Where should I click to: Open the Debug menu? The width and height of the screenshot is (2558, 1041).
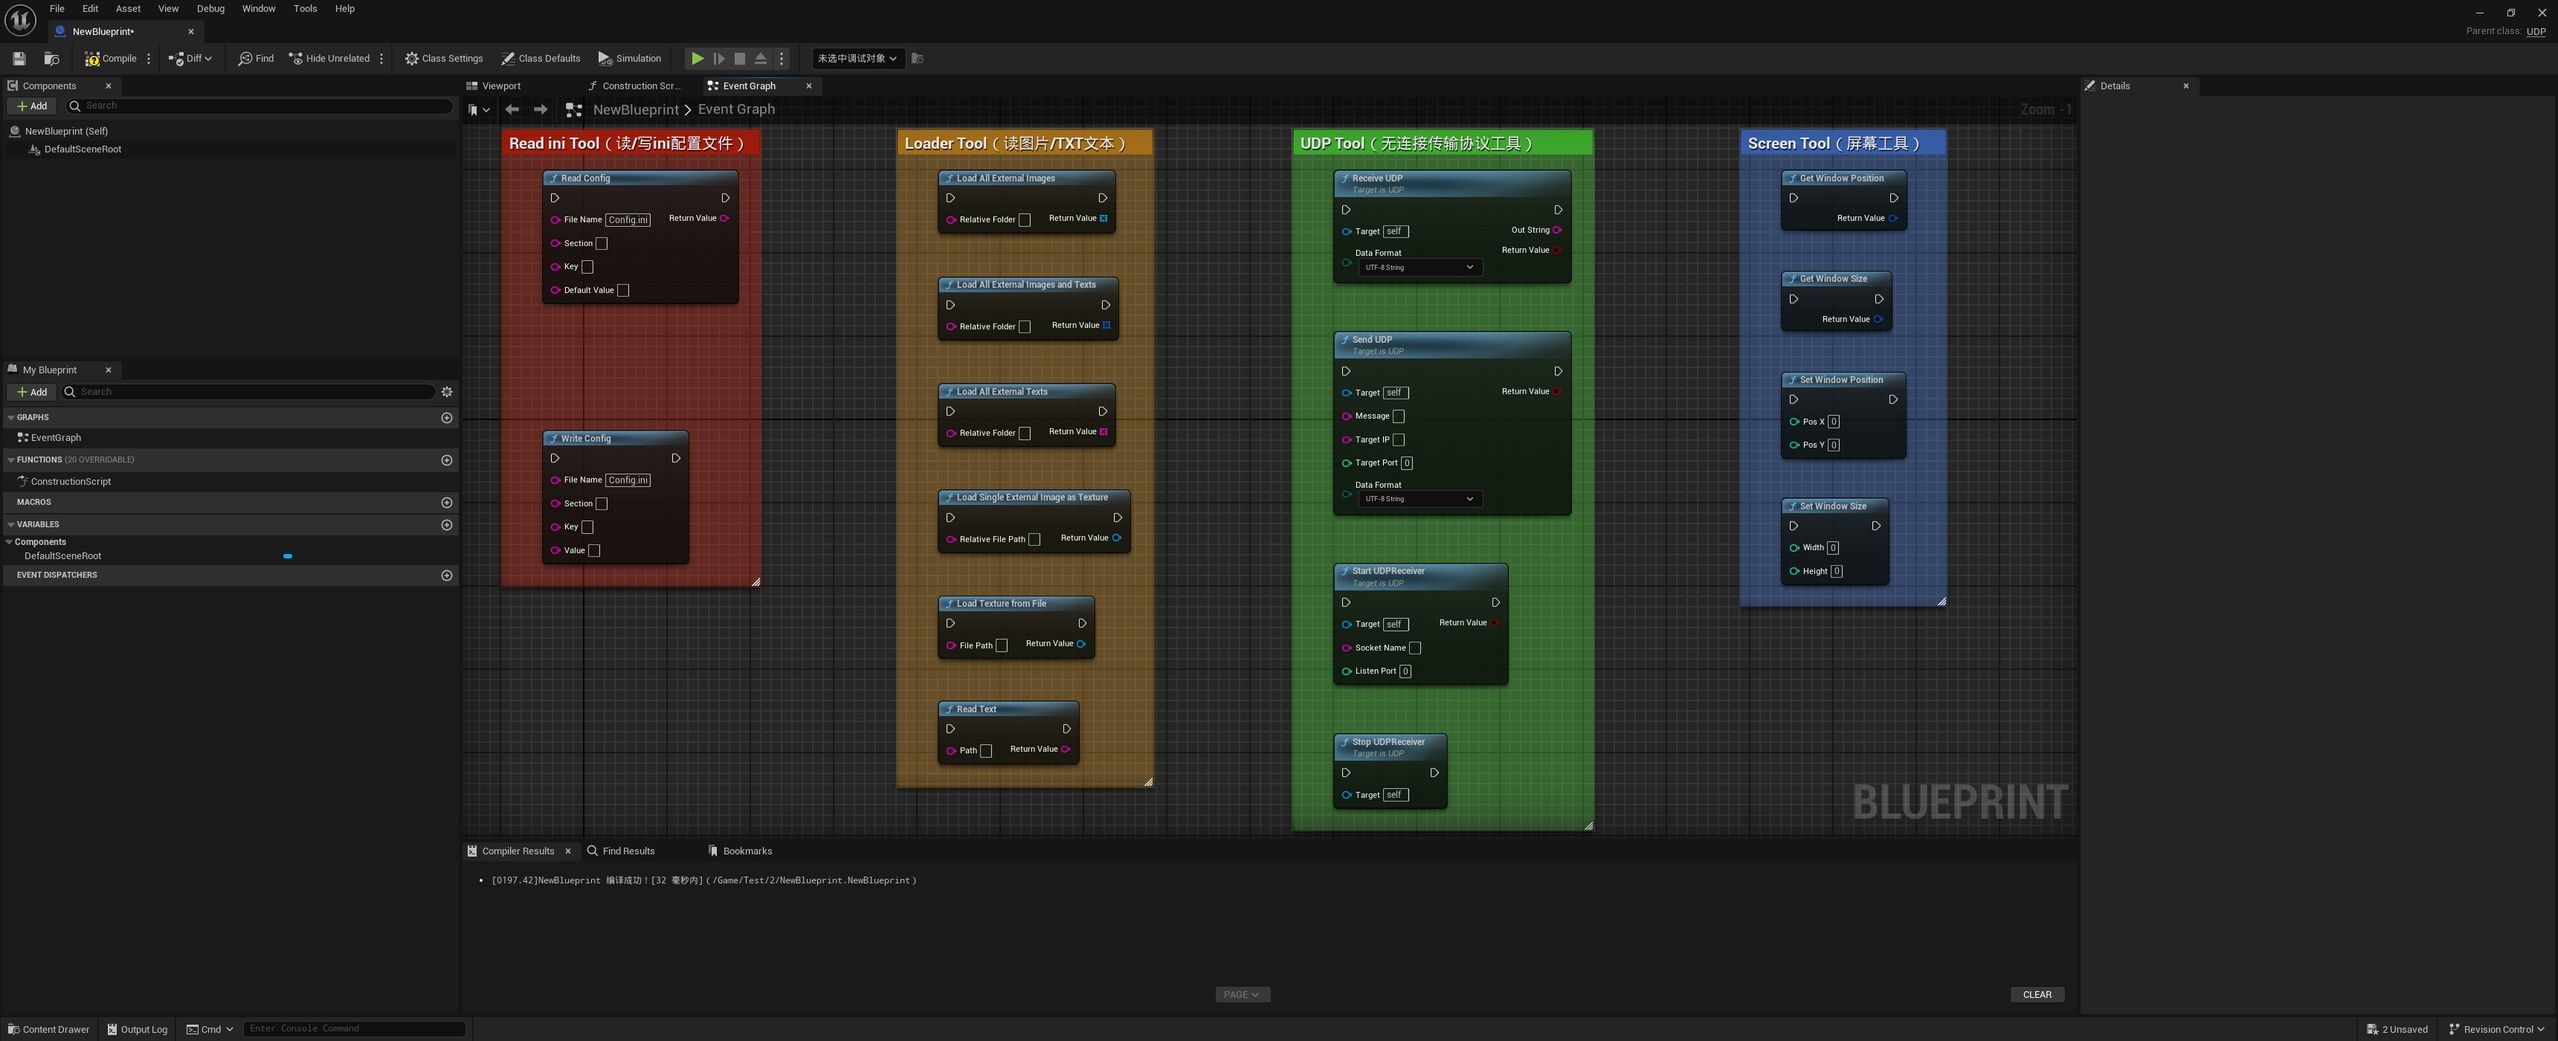pos(210,8)
